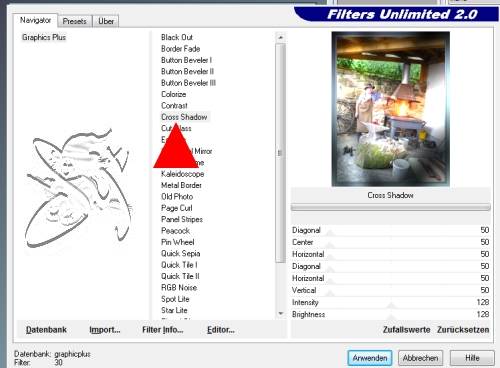Select Quick Tile II filter

[x=180, y=276]
